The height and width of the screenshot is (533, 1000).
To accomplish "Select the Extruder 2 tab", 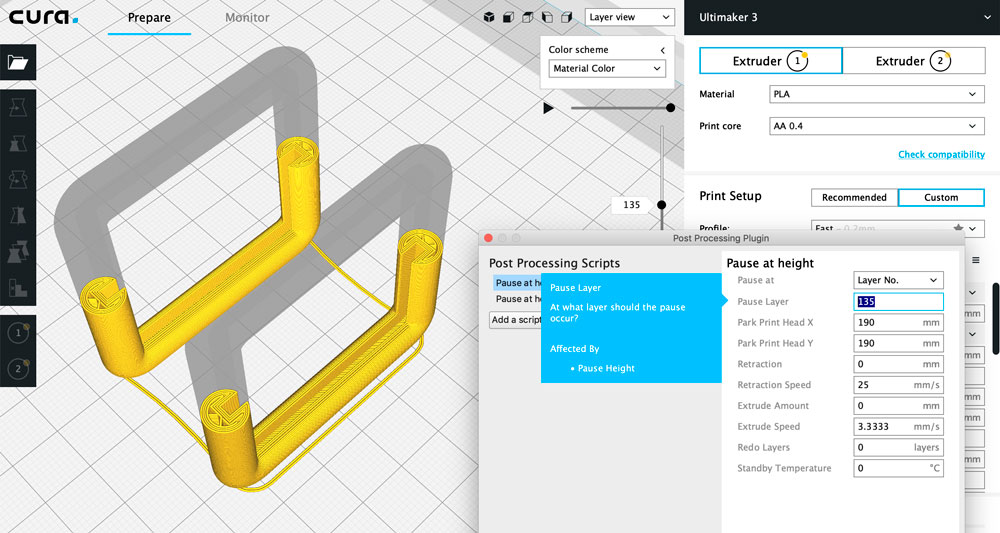I will coord(913,61).
